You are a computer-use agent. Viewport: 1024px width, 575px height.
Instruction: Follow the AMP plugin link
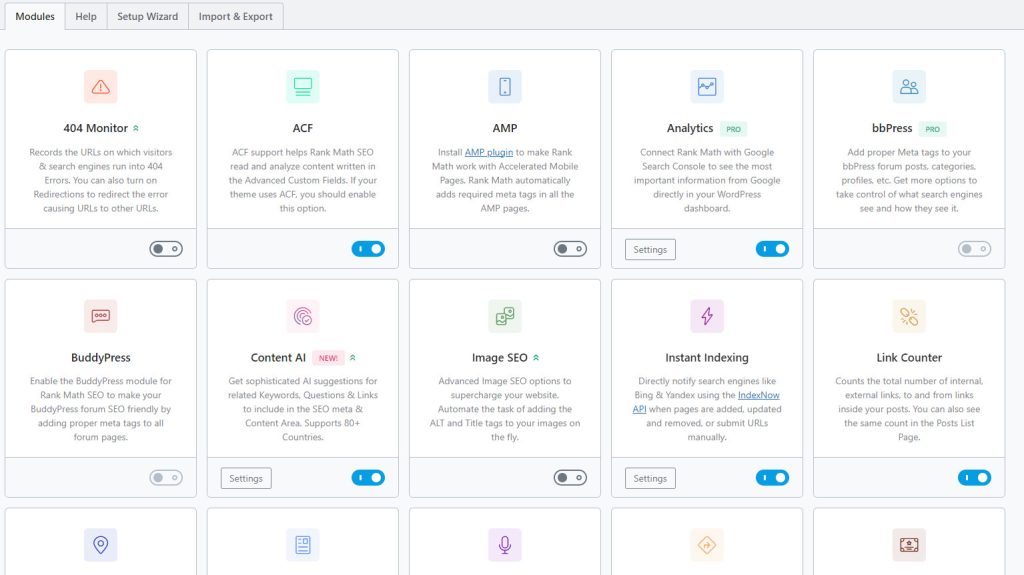[x=488, y=152]
